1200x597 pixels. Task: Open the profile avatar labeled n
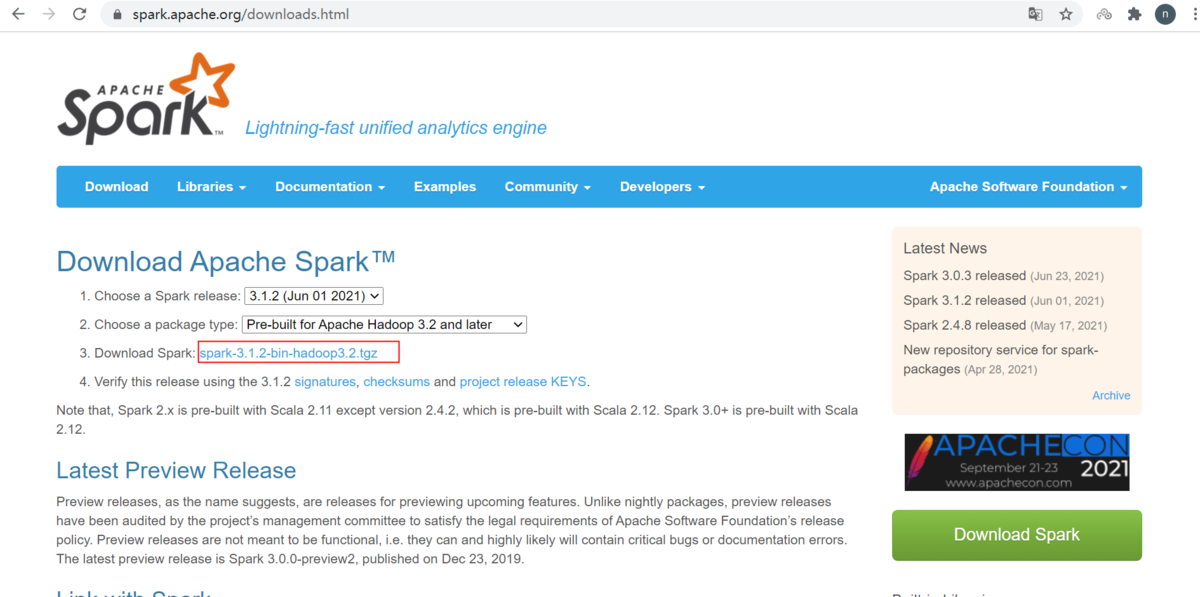pyautogui.click(x=1165, y=15)
